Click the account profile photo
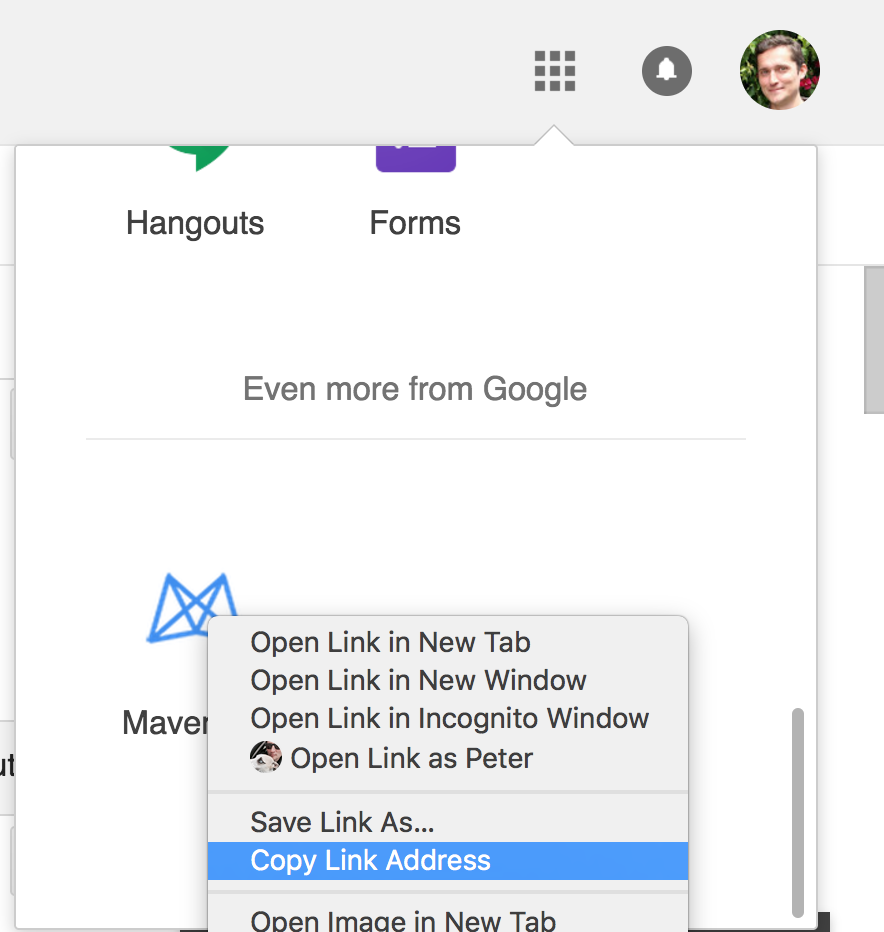The height and width of the screenshot is (932, 884). [x=780, y=70]
